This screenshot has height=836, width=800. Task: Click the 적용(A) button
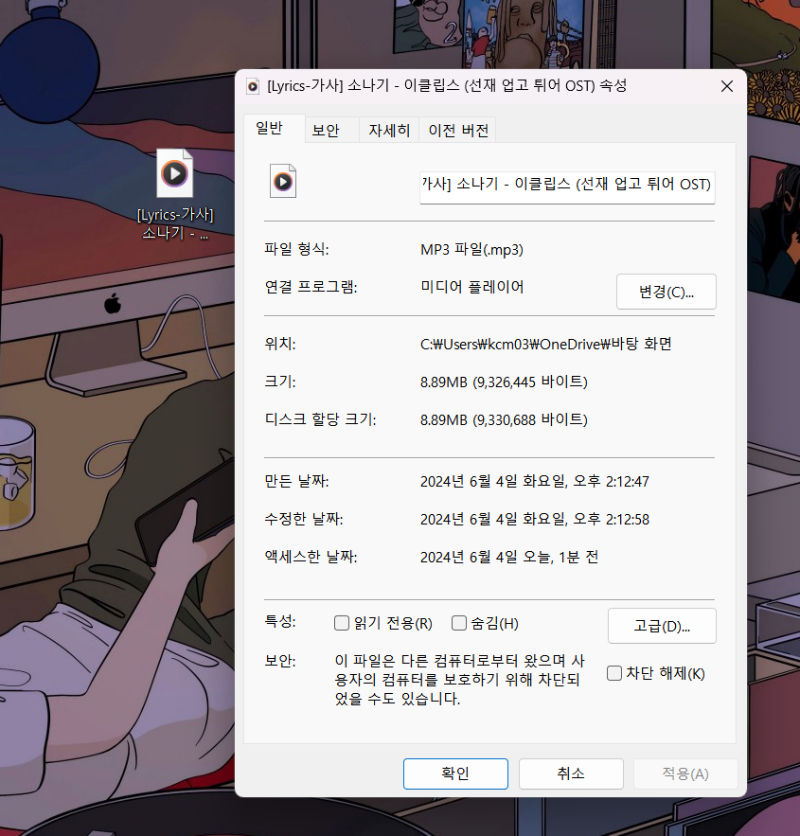[685, 774]
